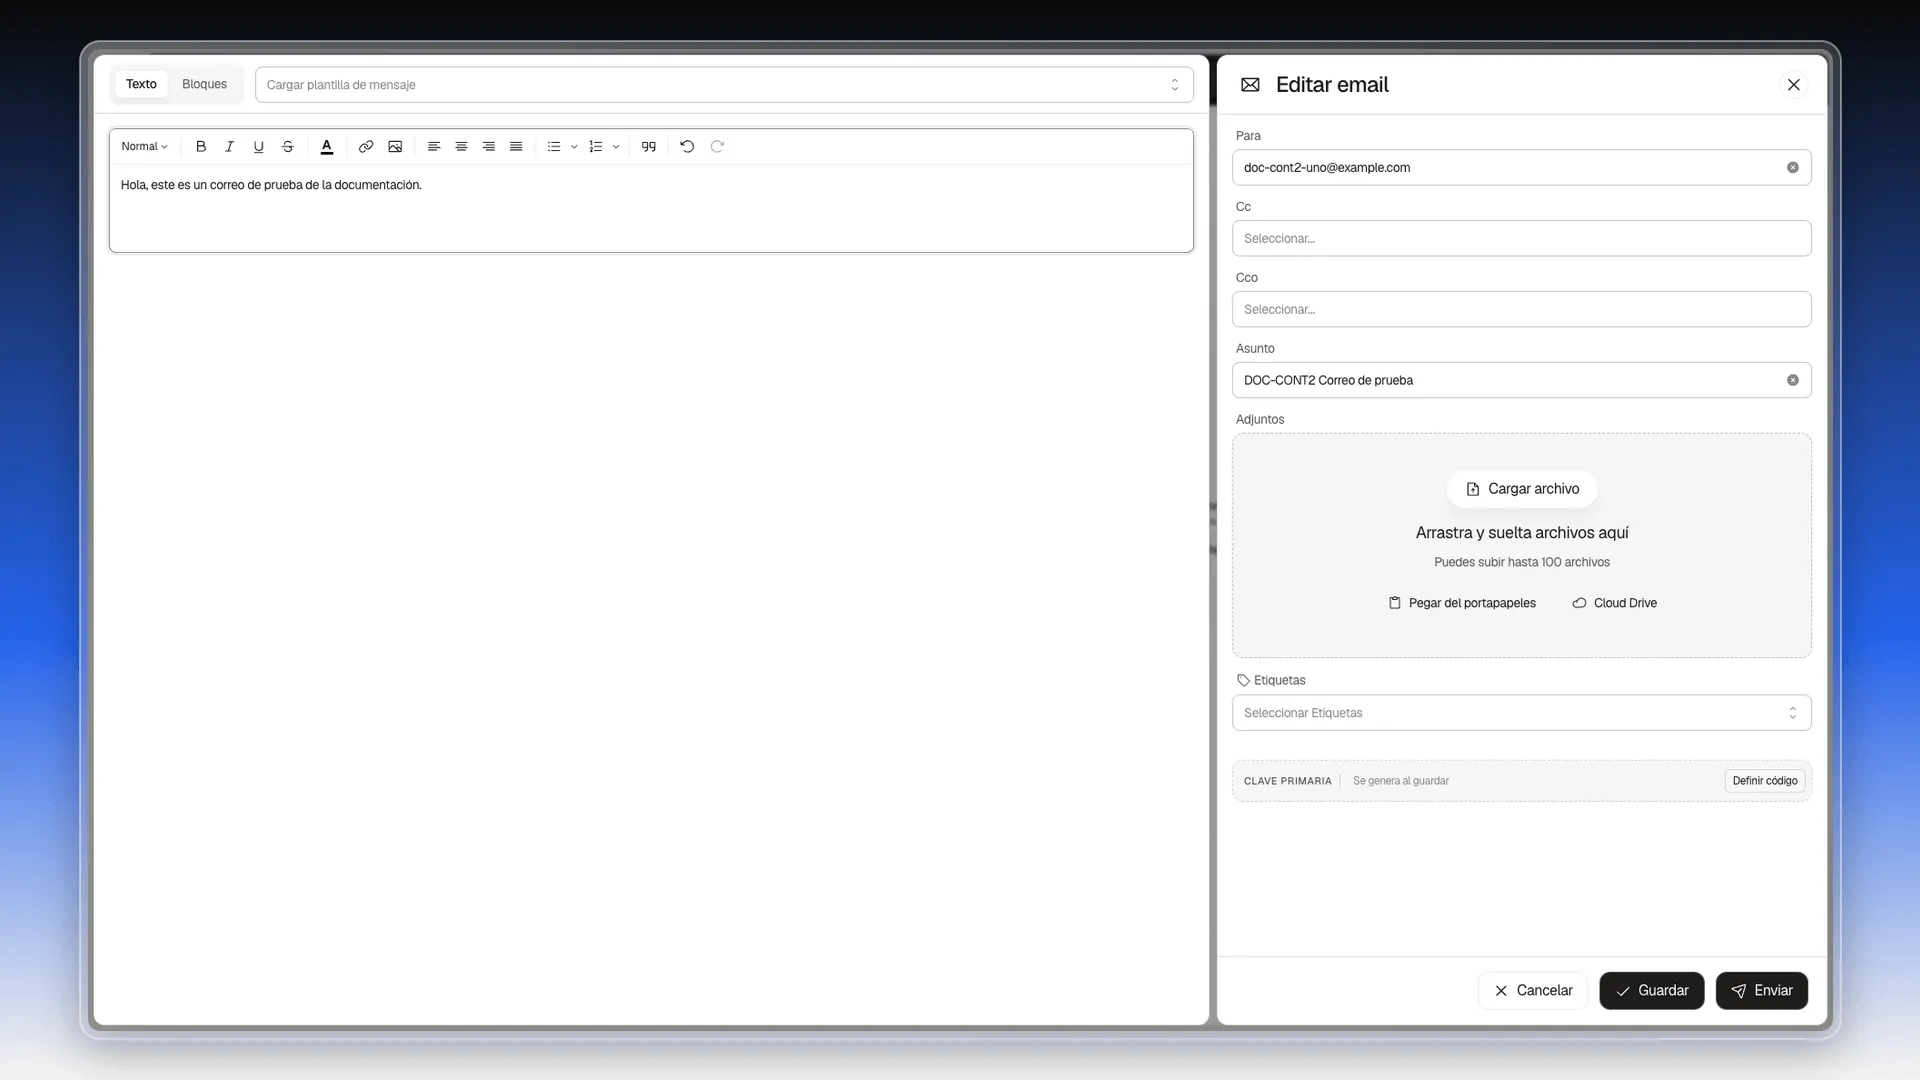Align text to the left
1920x1080 pixels.
pyautogui.click(x=434, y=147)
